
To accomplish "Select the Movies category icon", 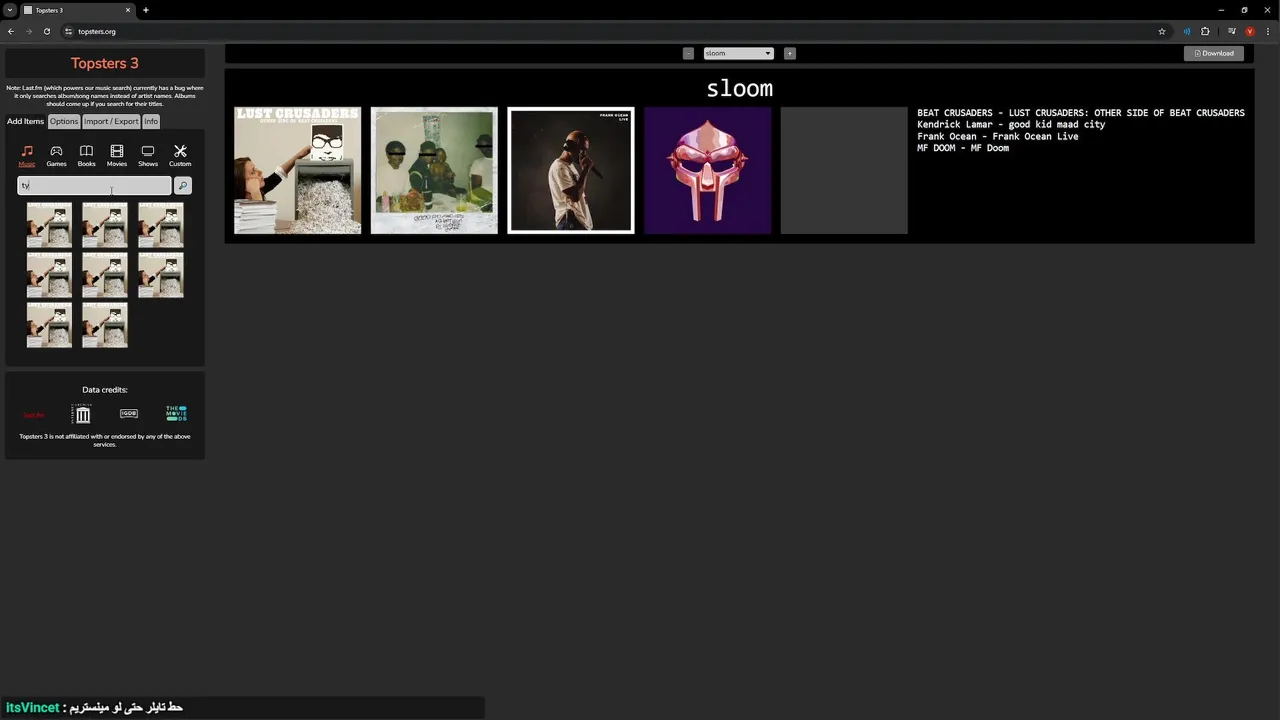I will click(x=117, y=155).
